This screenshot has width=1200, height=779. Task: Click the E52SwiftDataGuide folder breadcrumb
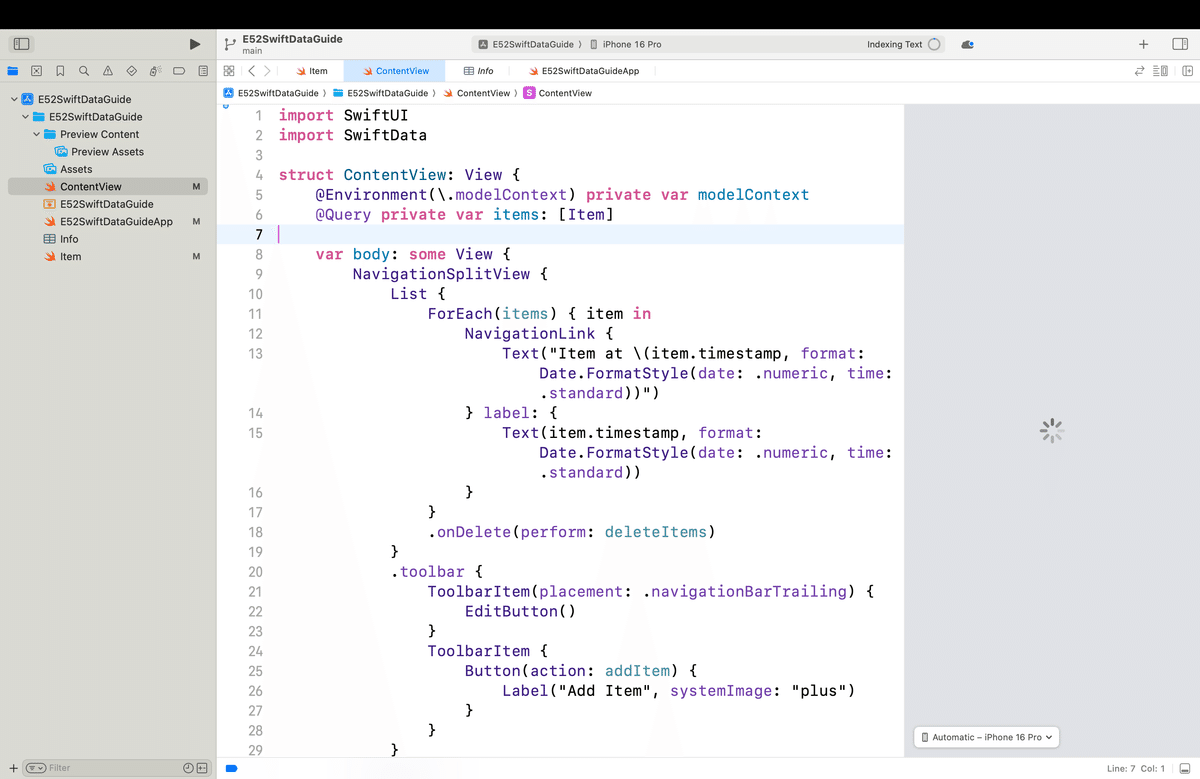point(380,93)
